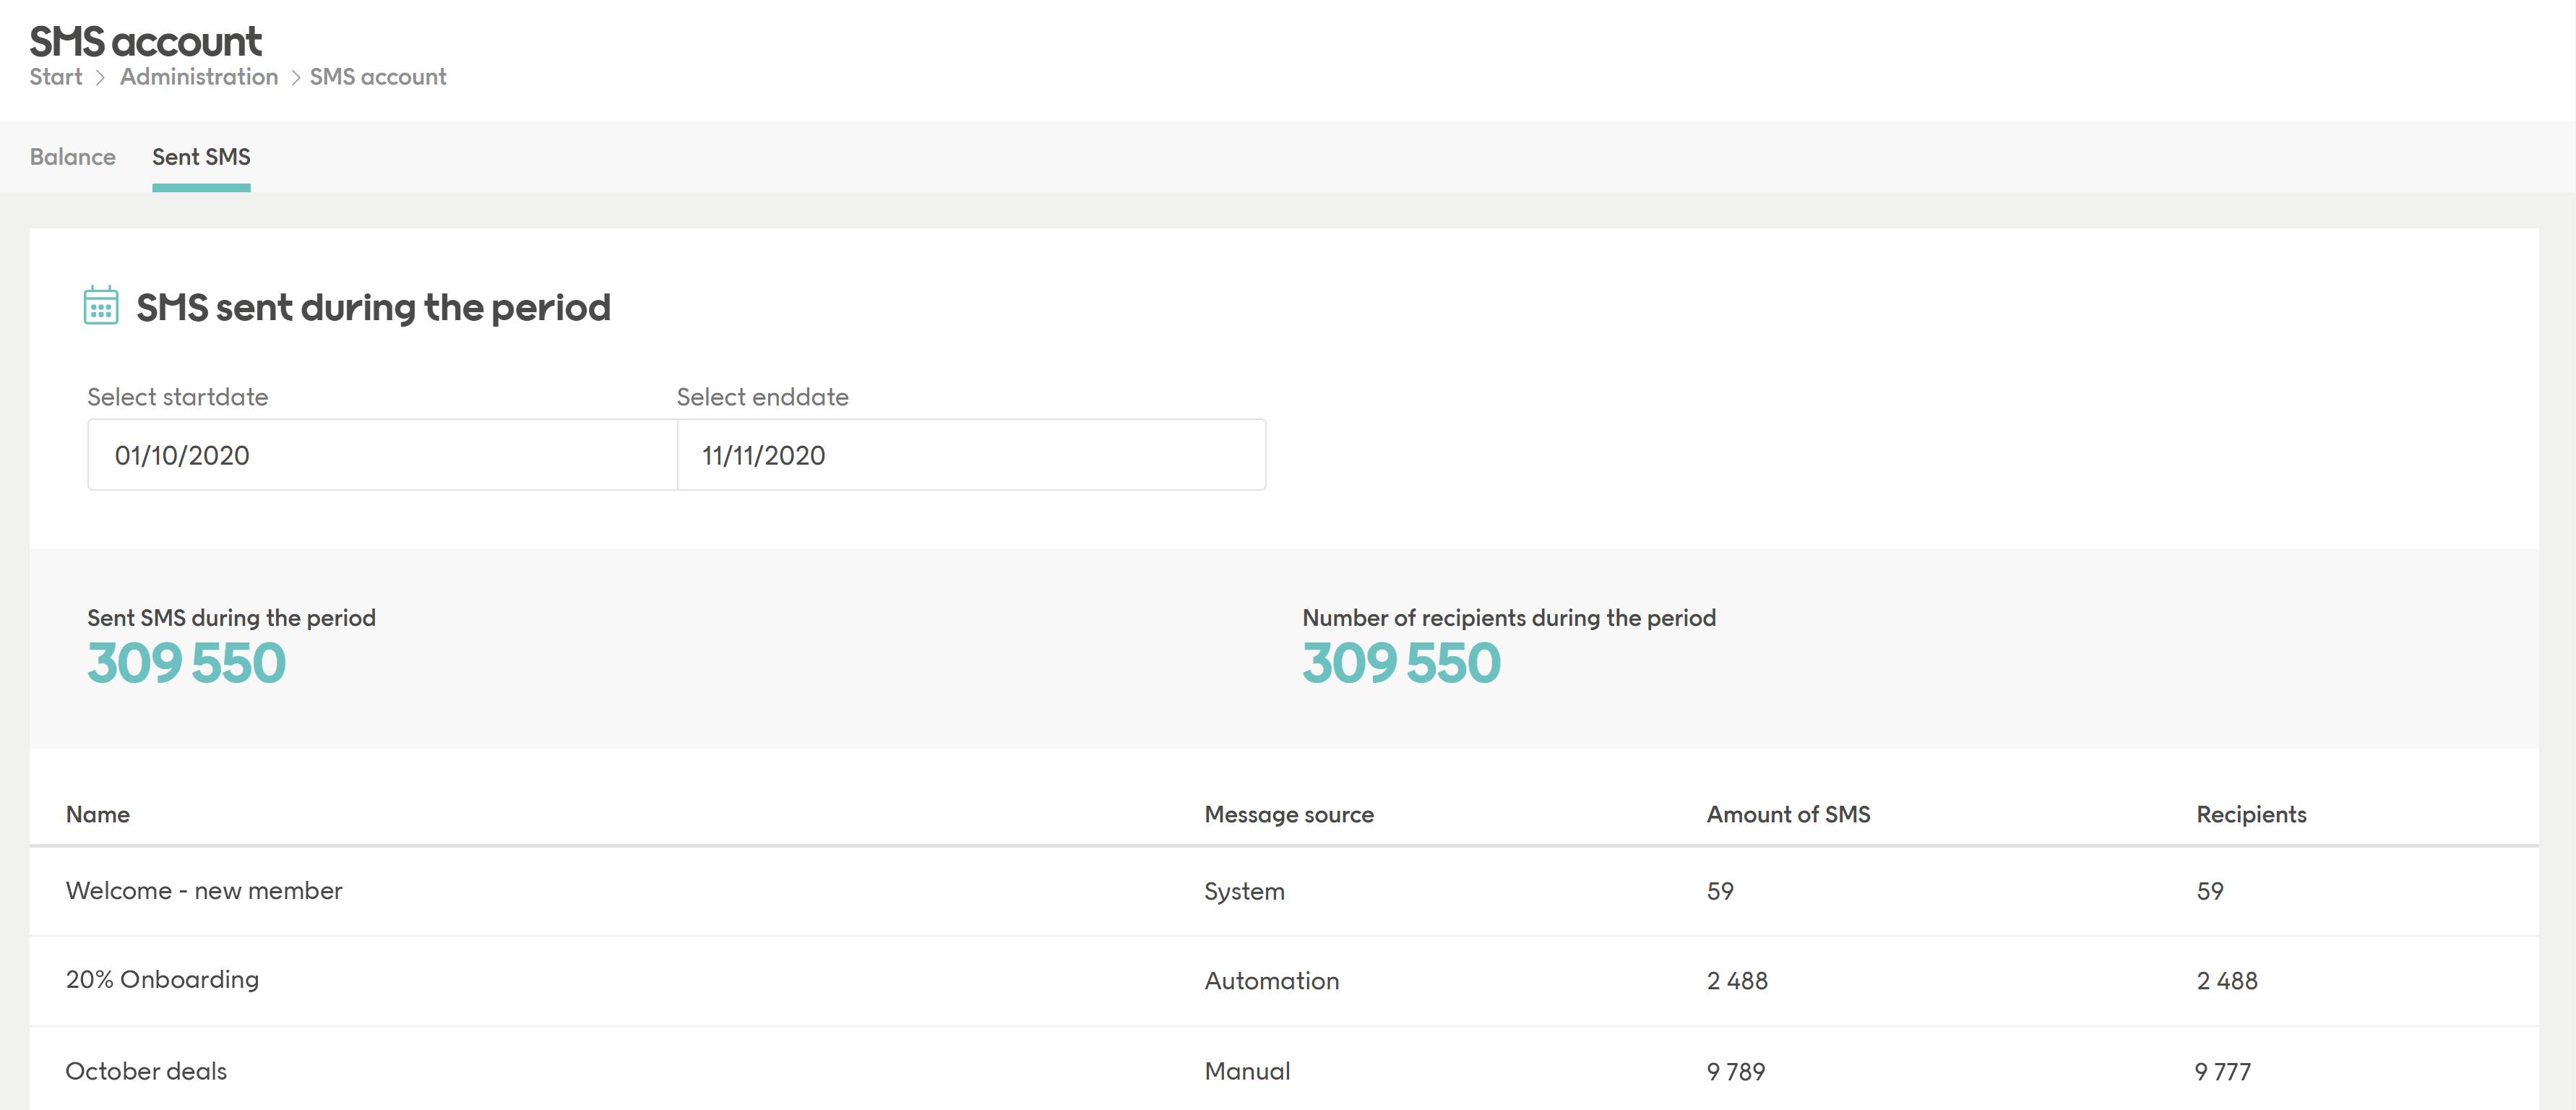Sort by the Recipients column header

click(x=2251, y=814)
